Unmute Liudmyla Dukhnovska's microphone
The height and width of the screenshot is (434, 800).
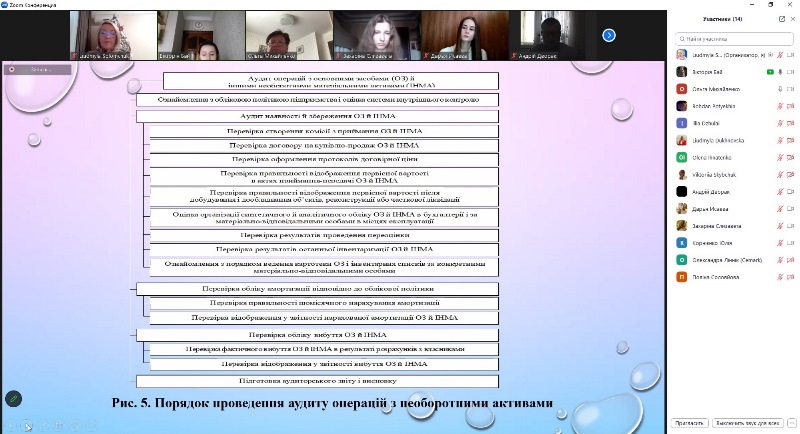click(x=780, y=140)
